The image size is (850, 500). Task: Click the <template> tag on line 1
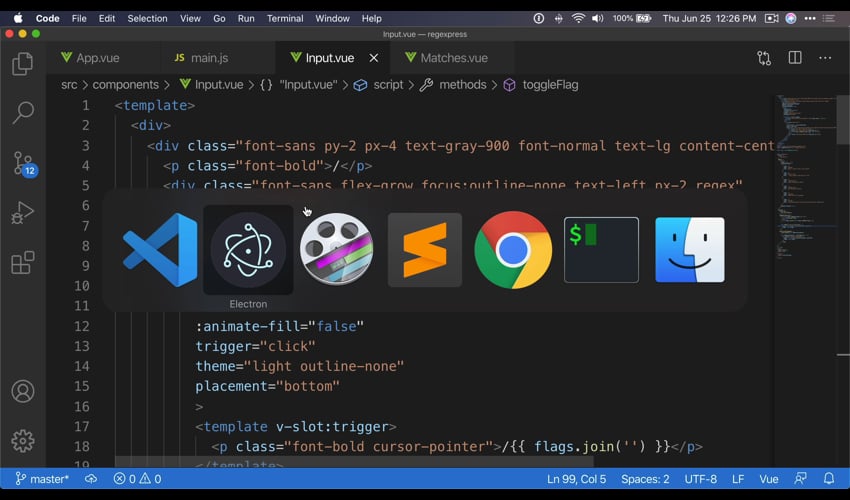[155, 105]
